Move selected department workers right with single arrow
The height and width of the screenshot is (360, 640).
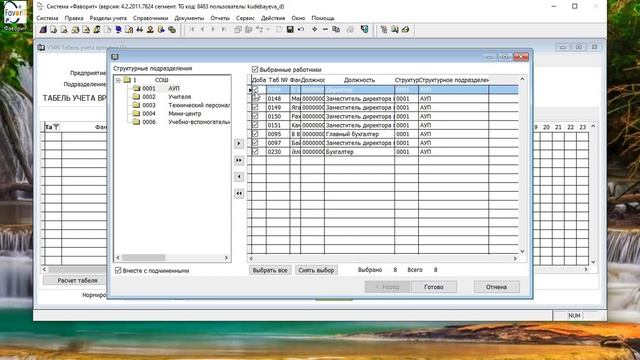[x=239, y=144]
